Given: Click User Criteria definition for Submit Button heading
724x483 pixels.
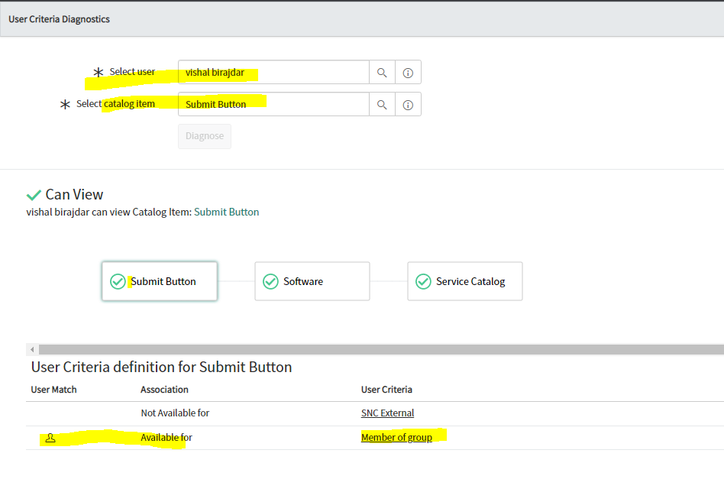Looking at the screenshot, I should point(162,367).
